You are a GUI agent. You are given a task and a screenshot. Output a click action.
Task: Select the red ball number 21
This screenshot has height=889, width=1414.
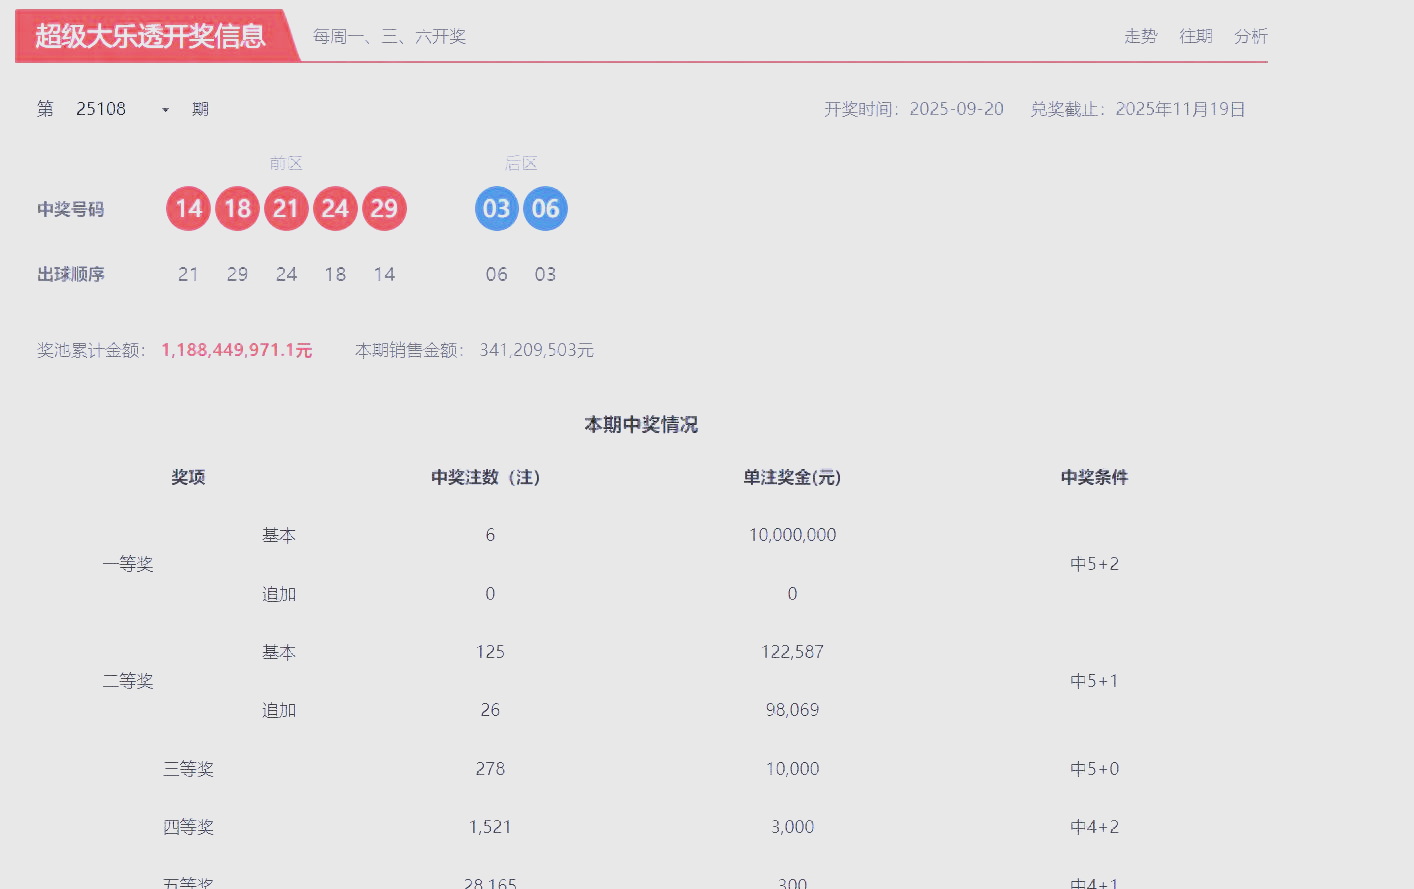point(286,209)
